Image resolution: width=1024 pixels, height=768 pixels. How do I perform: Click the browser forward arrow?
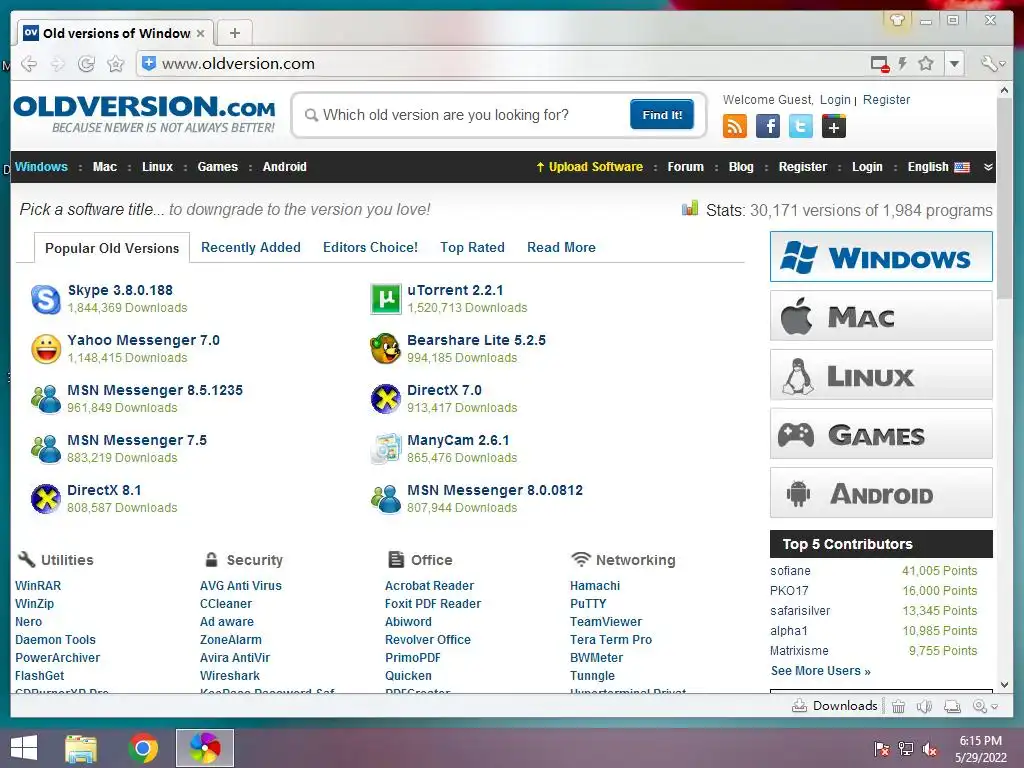pos(57,64)
